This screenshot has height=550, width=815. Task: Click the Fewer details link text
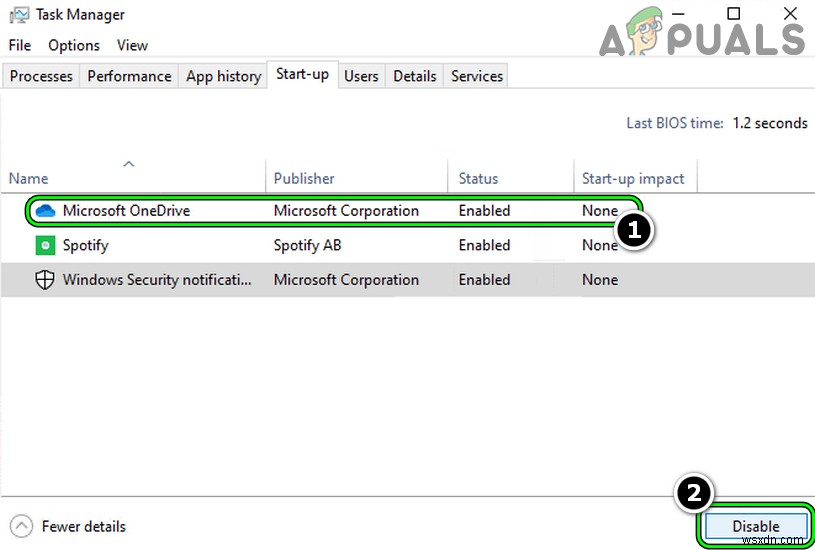84,526
